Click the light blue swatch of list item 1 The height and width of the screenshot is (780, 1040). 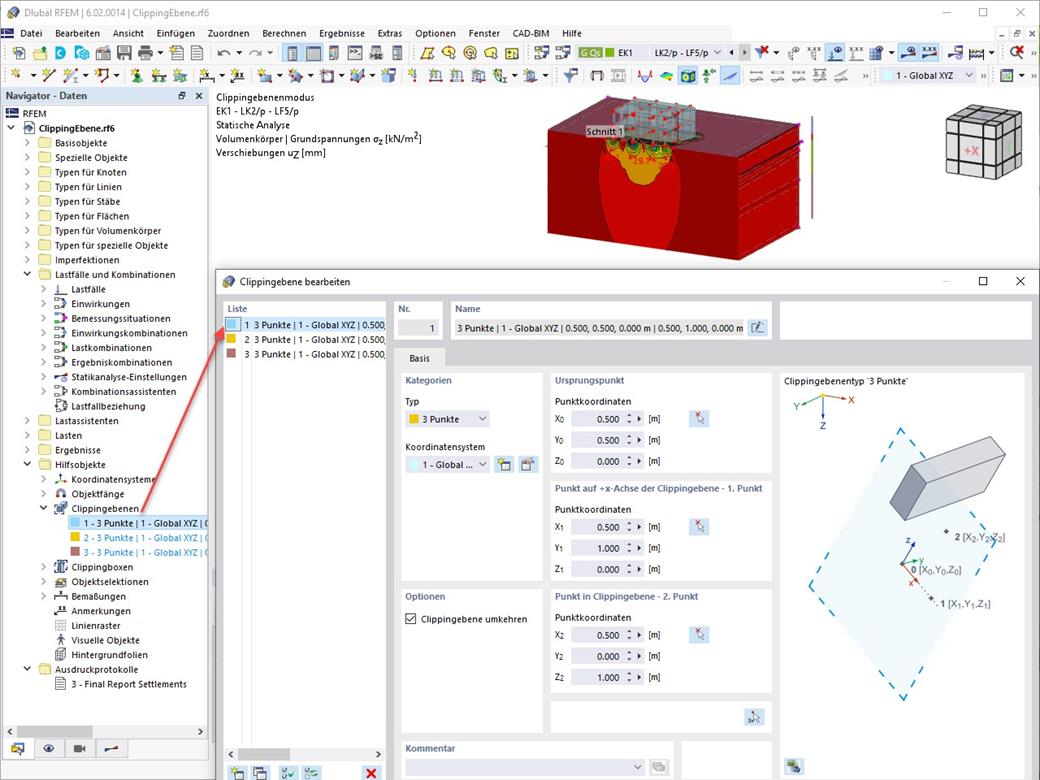click(231, 324)
